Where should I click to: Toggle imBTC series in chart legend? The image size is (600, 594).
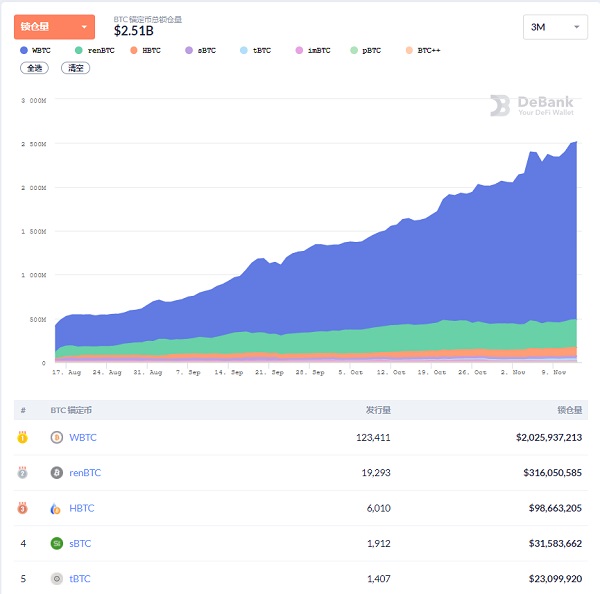313,50
